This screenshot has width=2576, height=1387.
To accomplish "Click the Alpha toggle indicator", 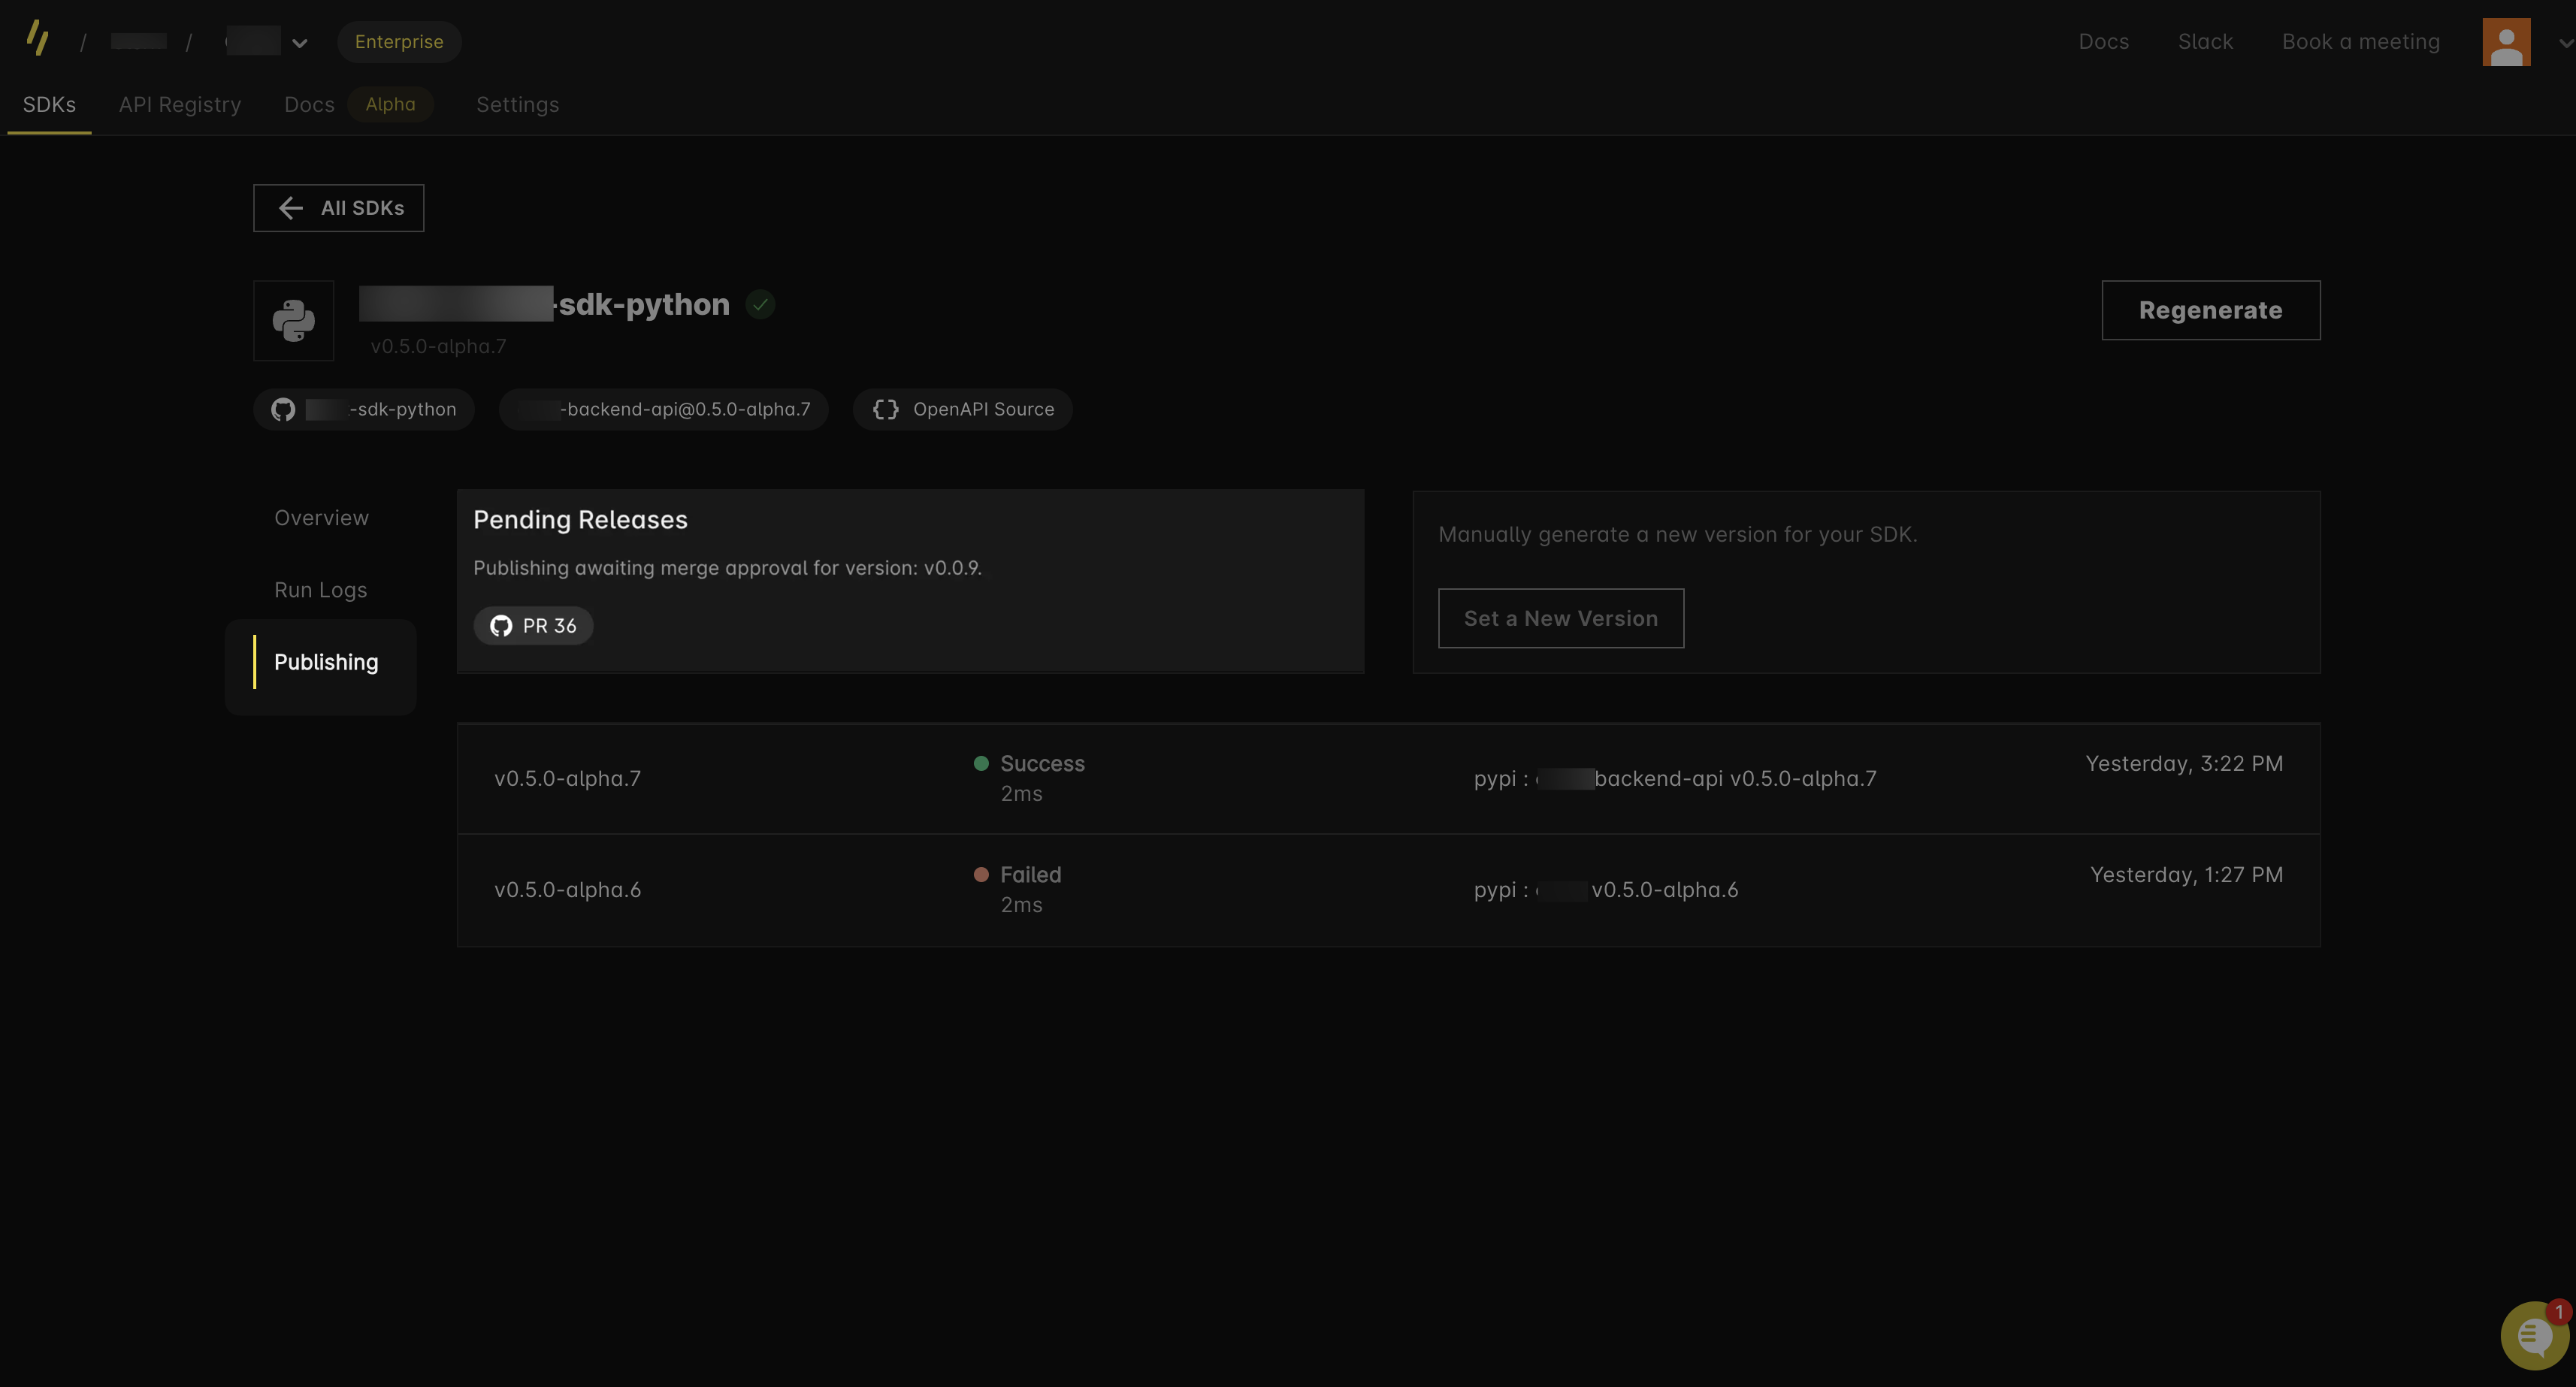I will click(x=389, y=106).
